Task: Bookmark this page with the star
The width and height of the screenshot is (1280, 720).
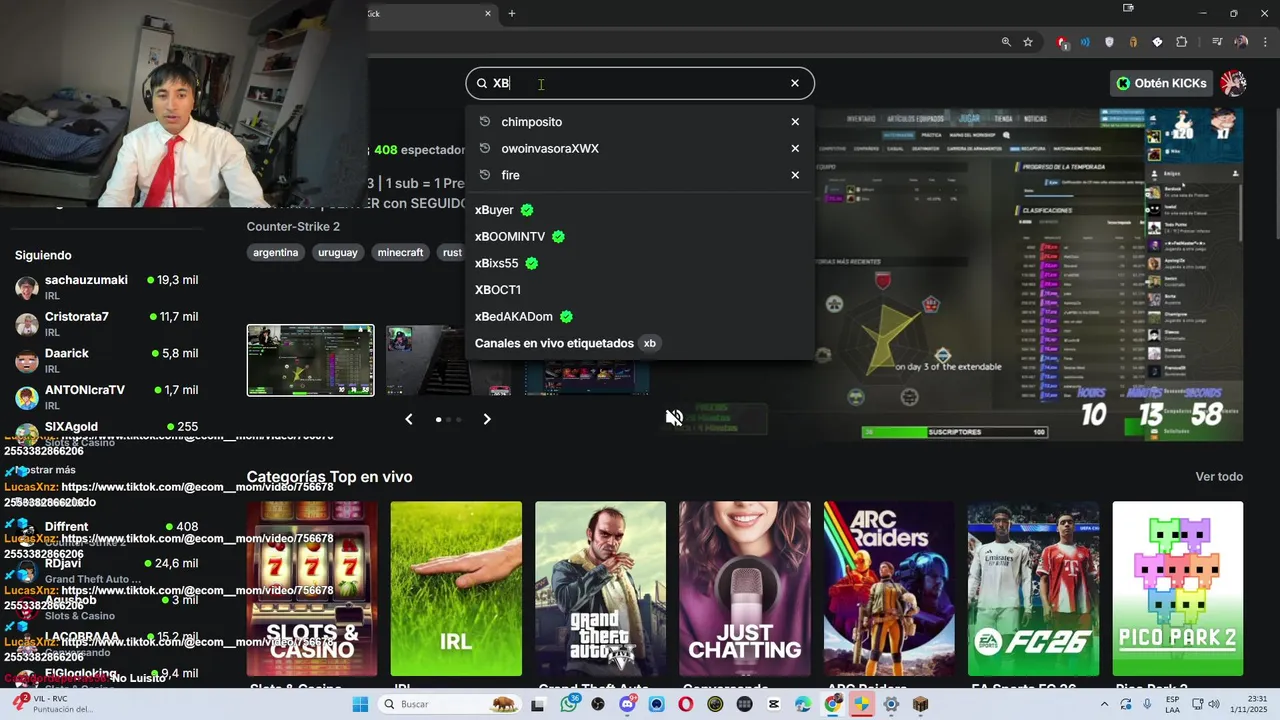Action: point(1028,42)
